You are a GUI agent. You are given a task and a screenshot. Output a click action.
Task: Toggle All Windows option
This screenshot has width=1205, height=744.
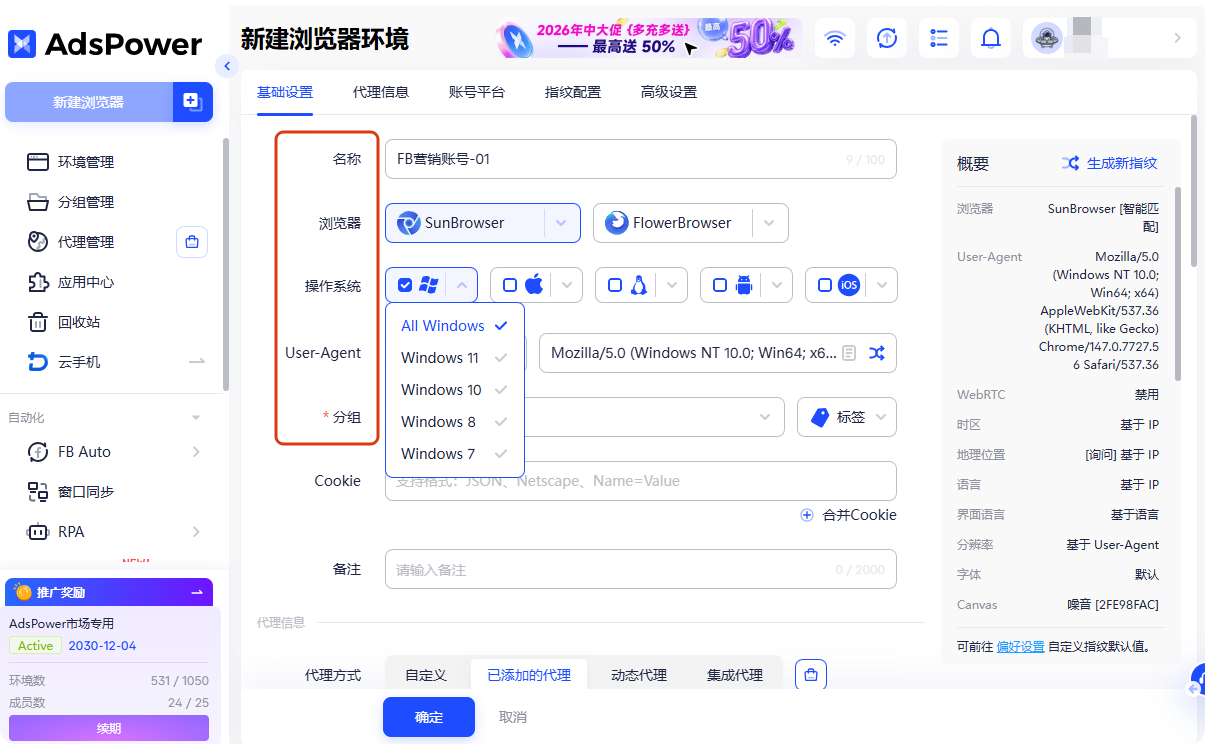pyautogui.click(x=455, y=326)
